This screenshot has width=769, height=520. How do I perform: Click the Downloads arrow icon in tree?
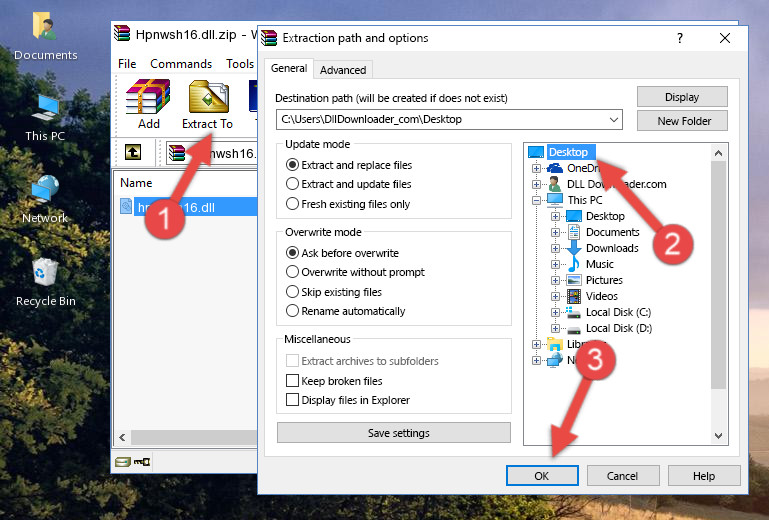[x=574, y=248]
